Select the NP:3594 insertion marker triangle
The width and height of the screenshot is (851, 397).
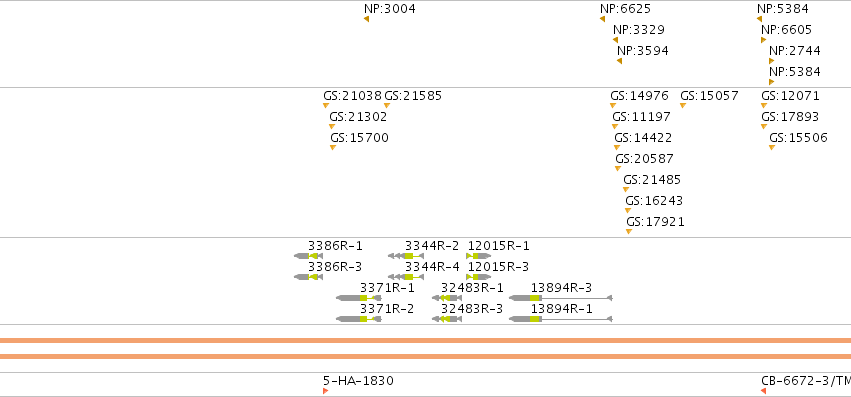619,61
